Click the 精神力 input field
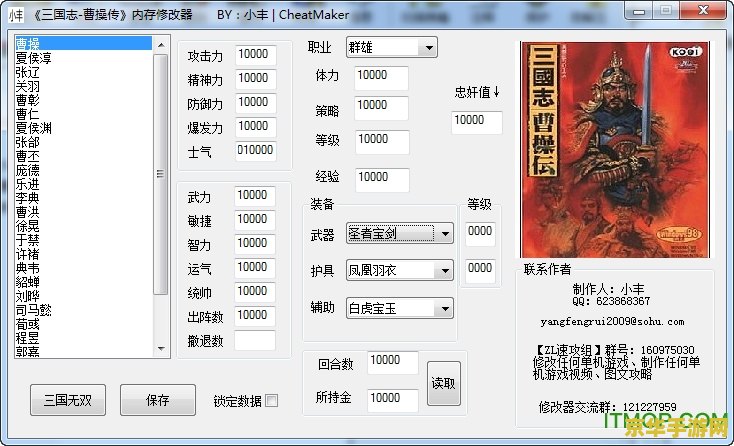This screenshot has width=734, height=446. tap(256, 79)
